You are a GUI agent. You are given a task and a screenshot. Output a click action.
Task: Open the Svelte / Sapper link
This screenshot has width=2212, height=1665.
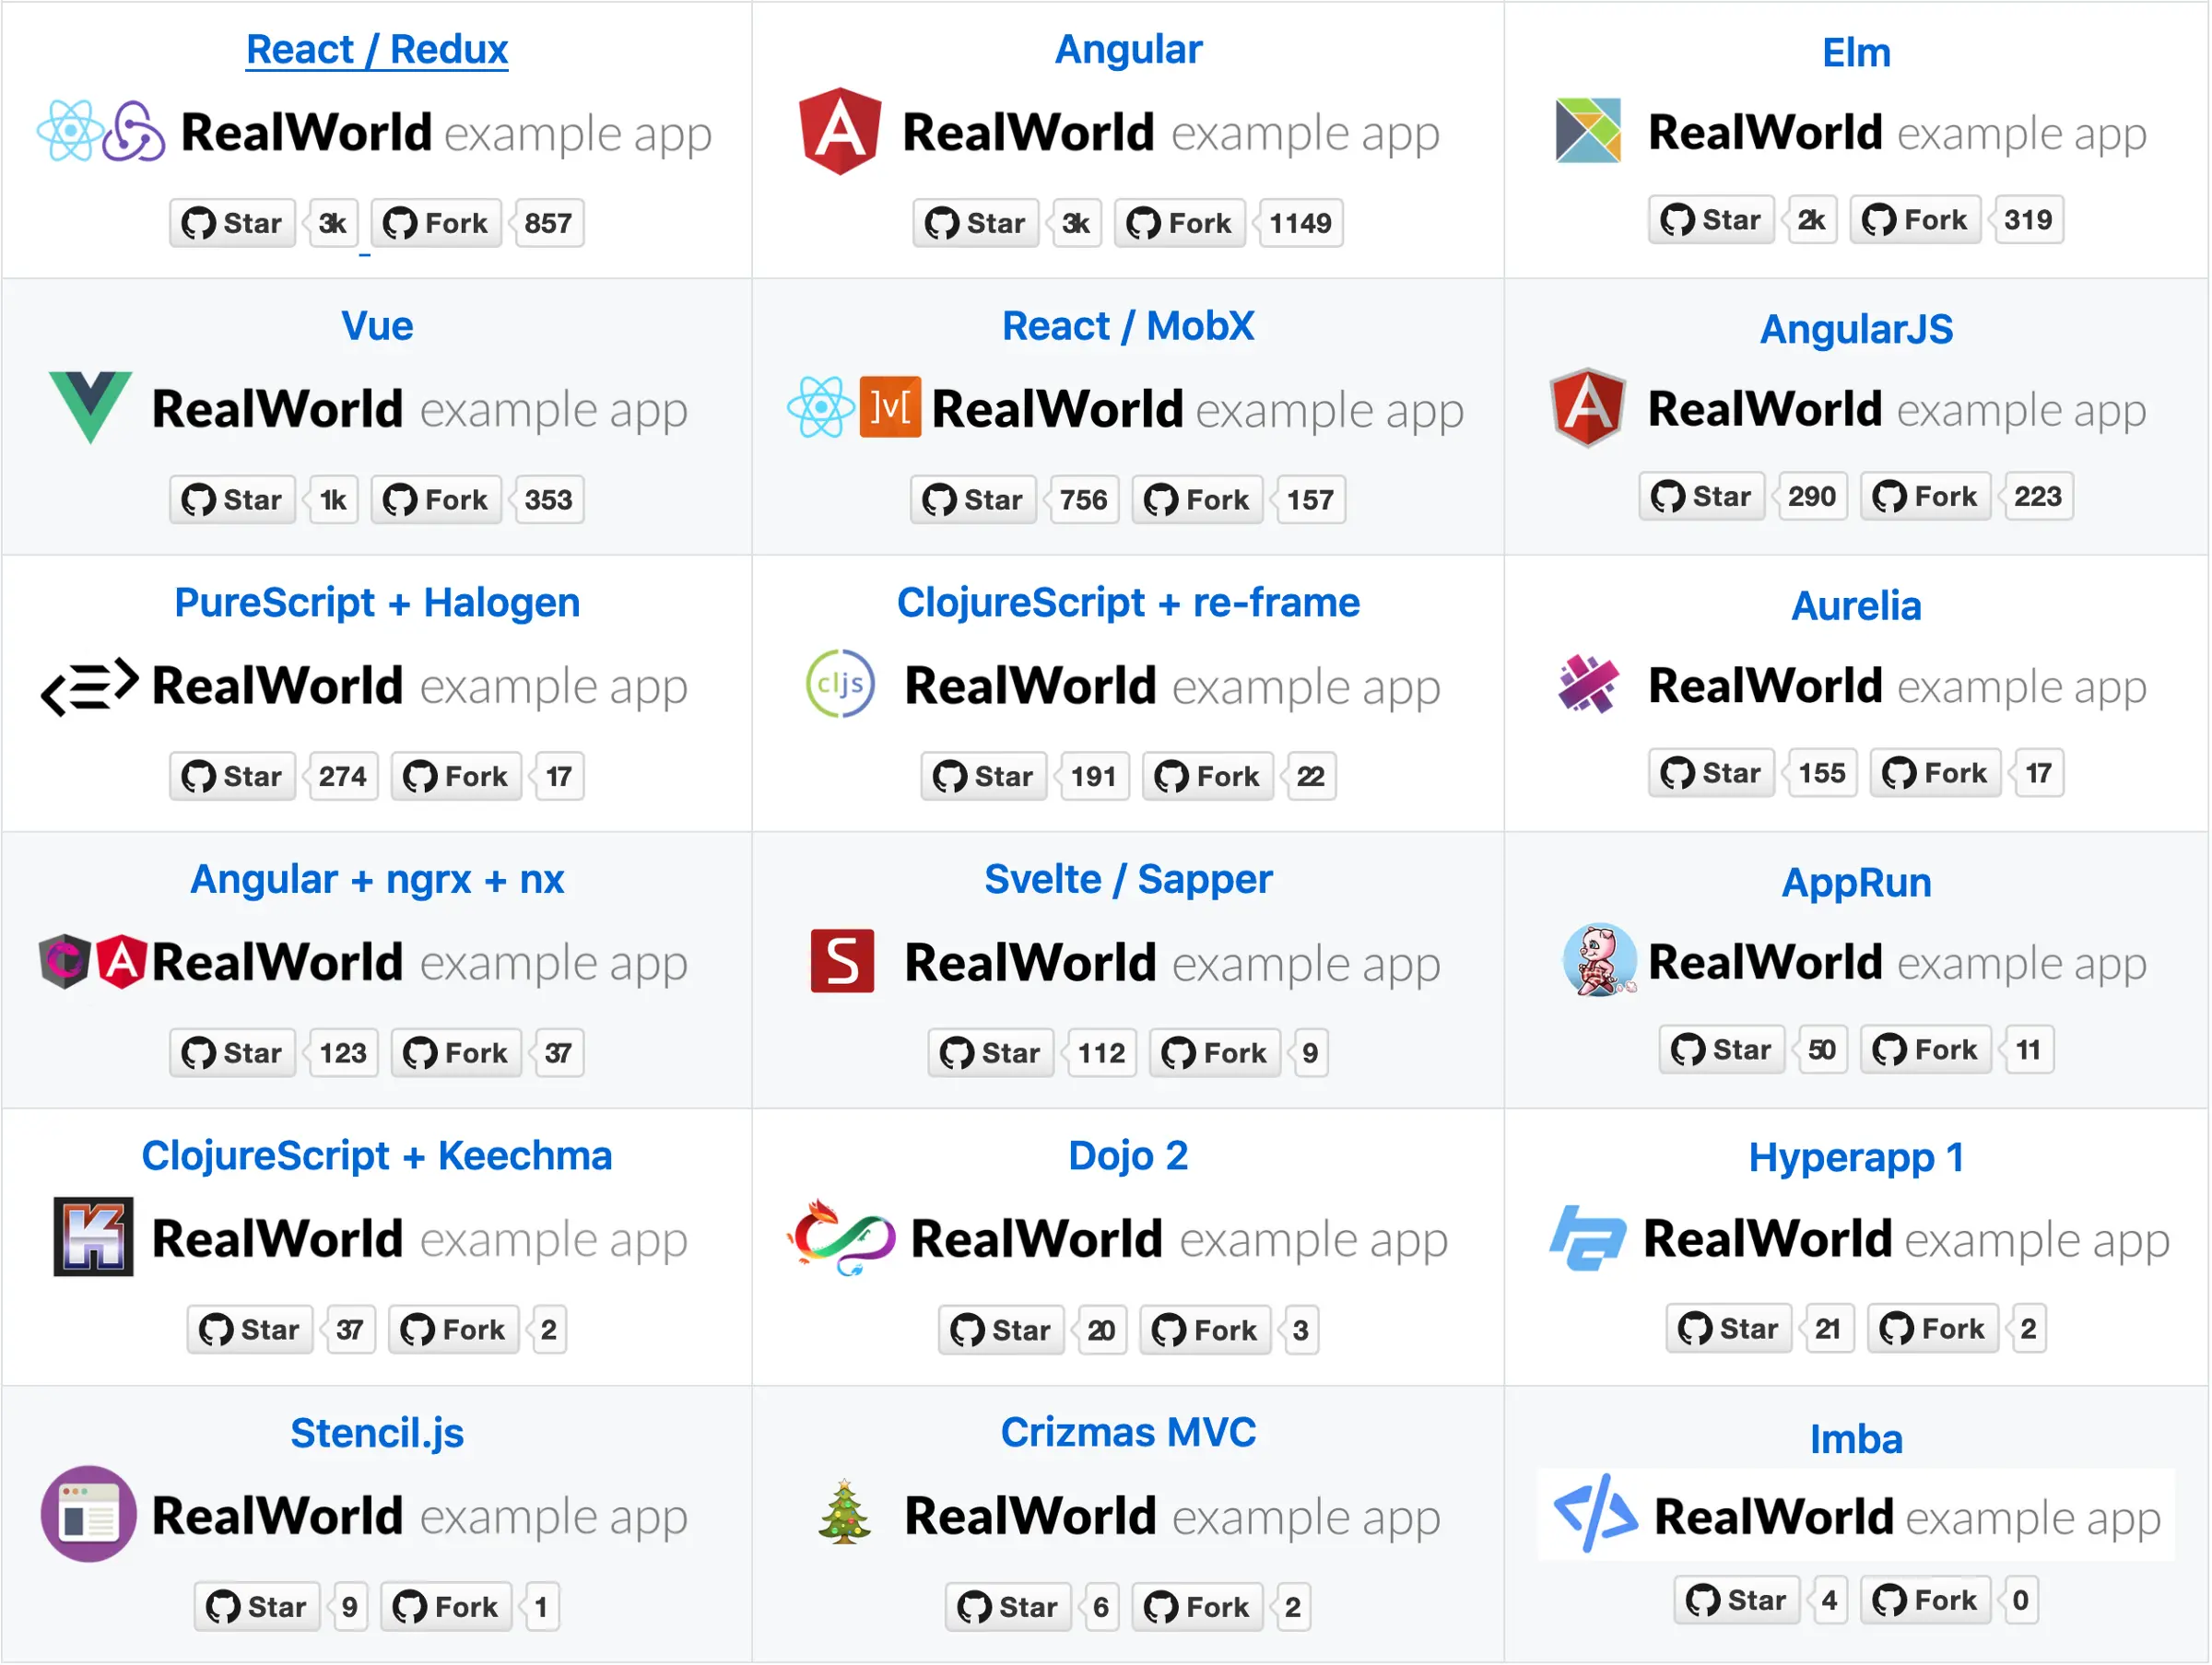pos(1128,879)
